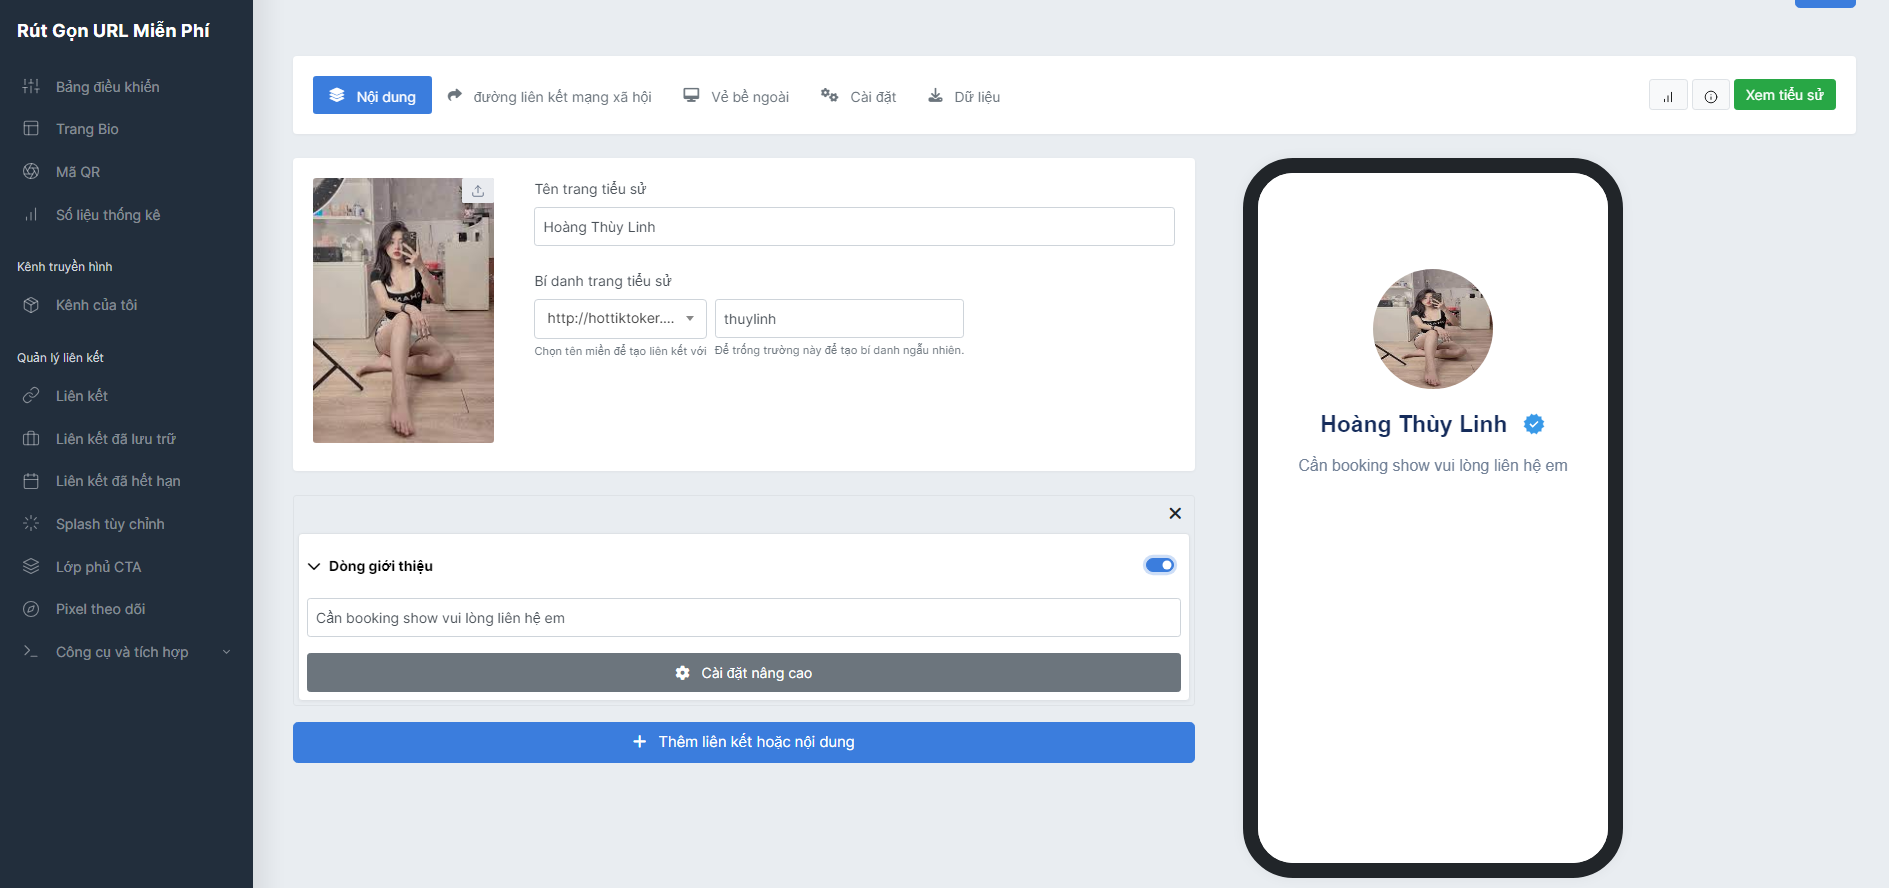Expand Công cụ và tích hợp menu
The width and height of the screenshot is (1889, 888).
point(122,652)
